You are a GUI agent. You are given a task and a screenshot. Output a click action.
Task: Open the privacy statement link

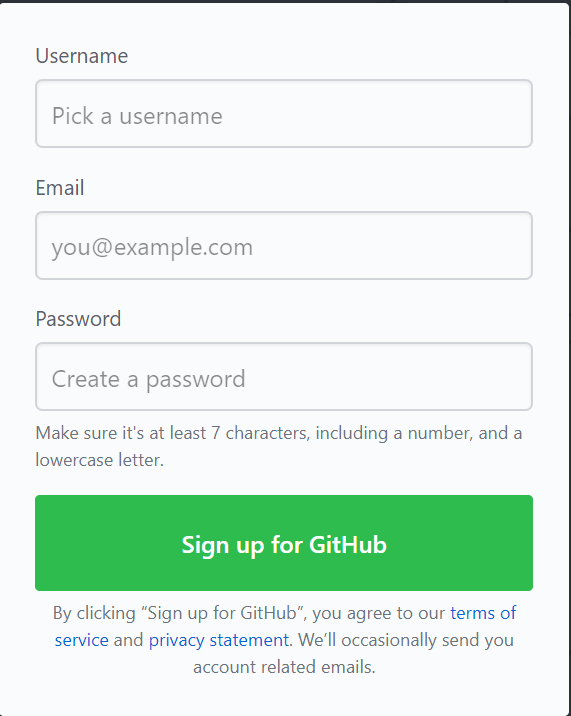click(x=219, y=640)
